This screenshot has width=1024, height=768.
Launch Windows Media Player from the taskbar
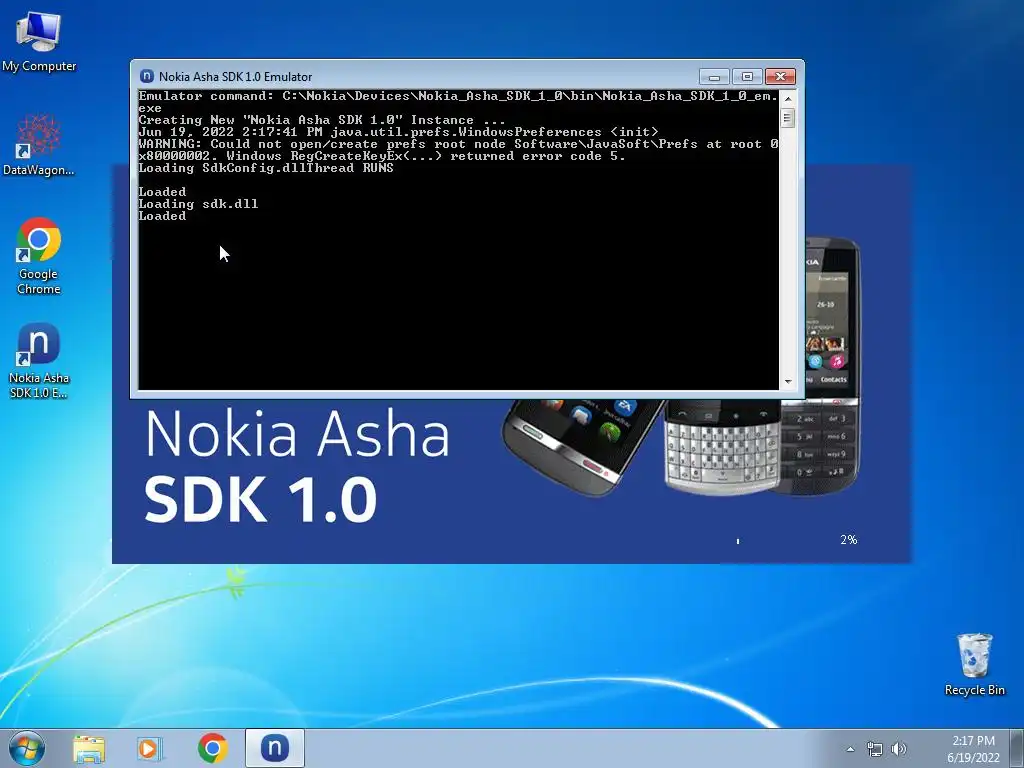pos(150,748)
